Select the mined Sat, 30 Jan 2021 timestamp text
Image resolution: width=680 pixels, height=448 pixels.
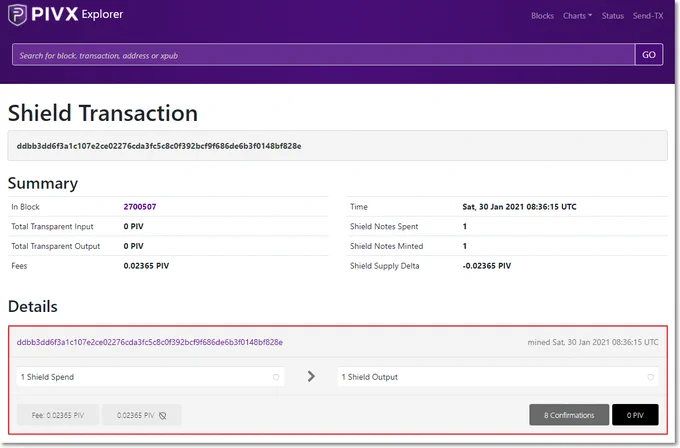pyautogui.click(x=593, y=342)
